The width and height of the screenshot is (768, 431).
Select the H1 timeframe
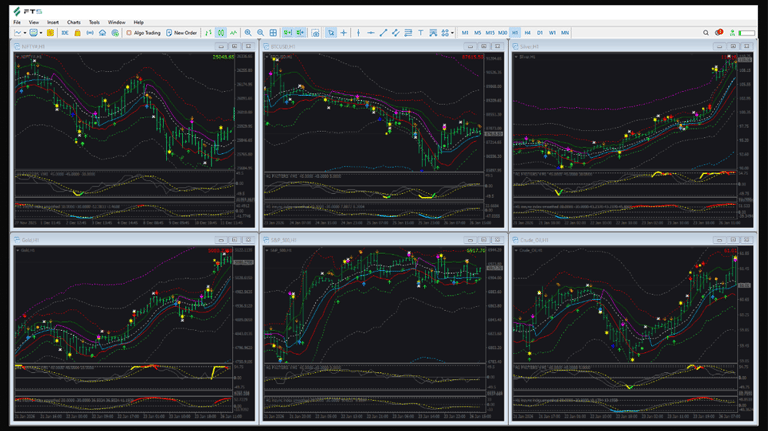[x=515, y=33]
